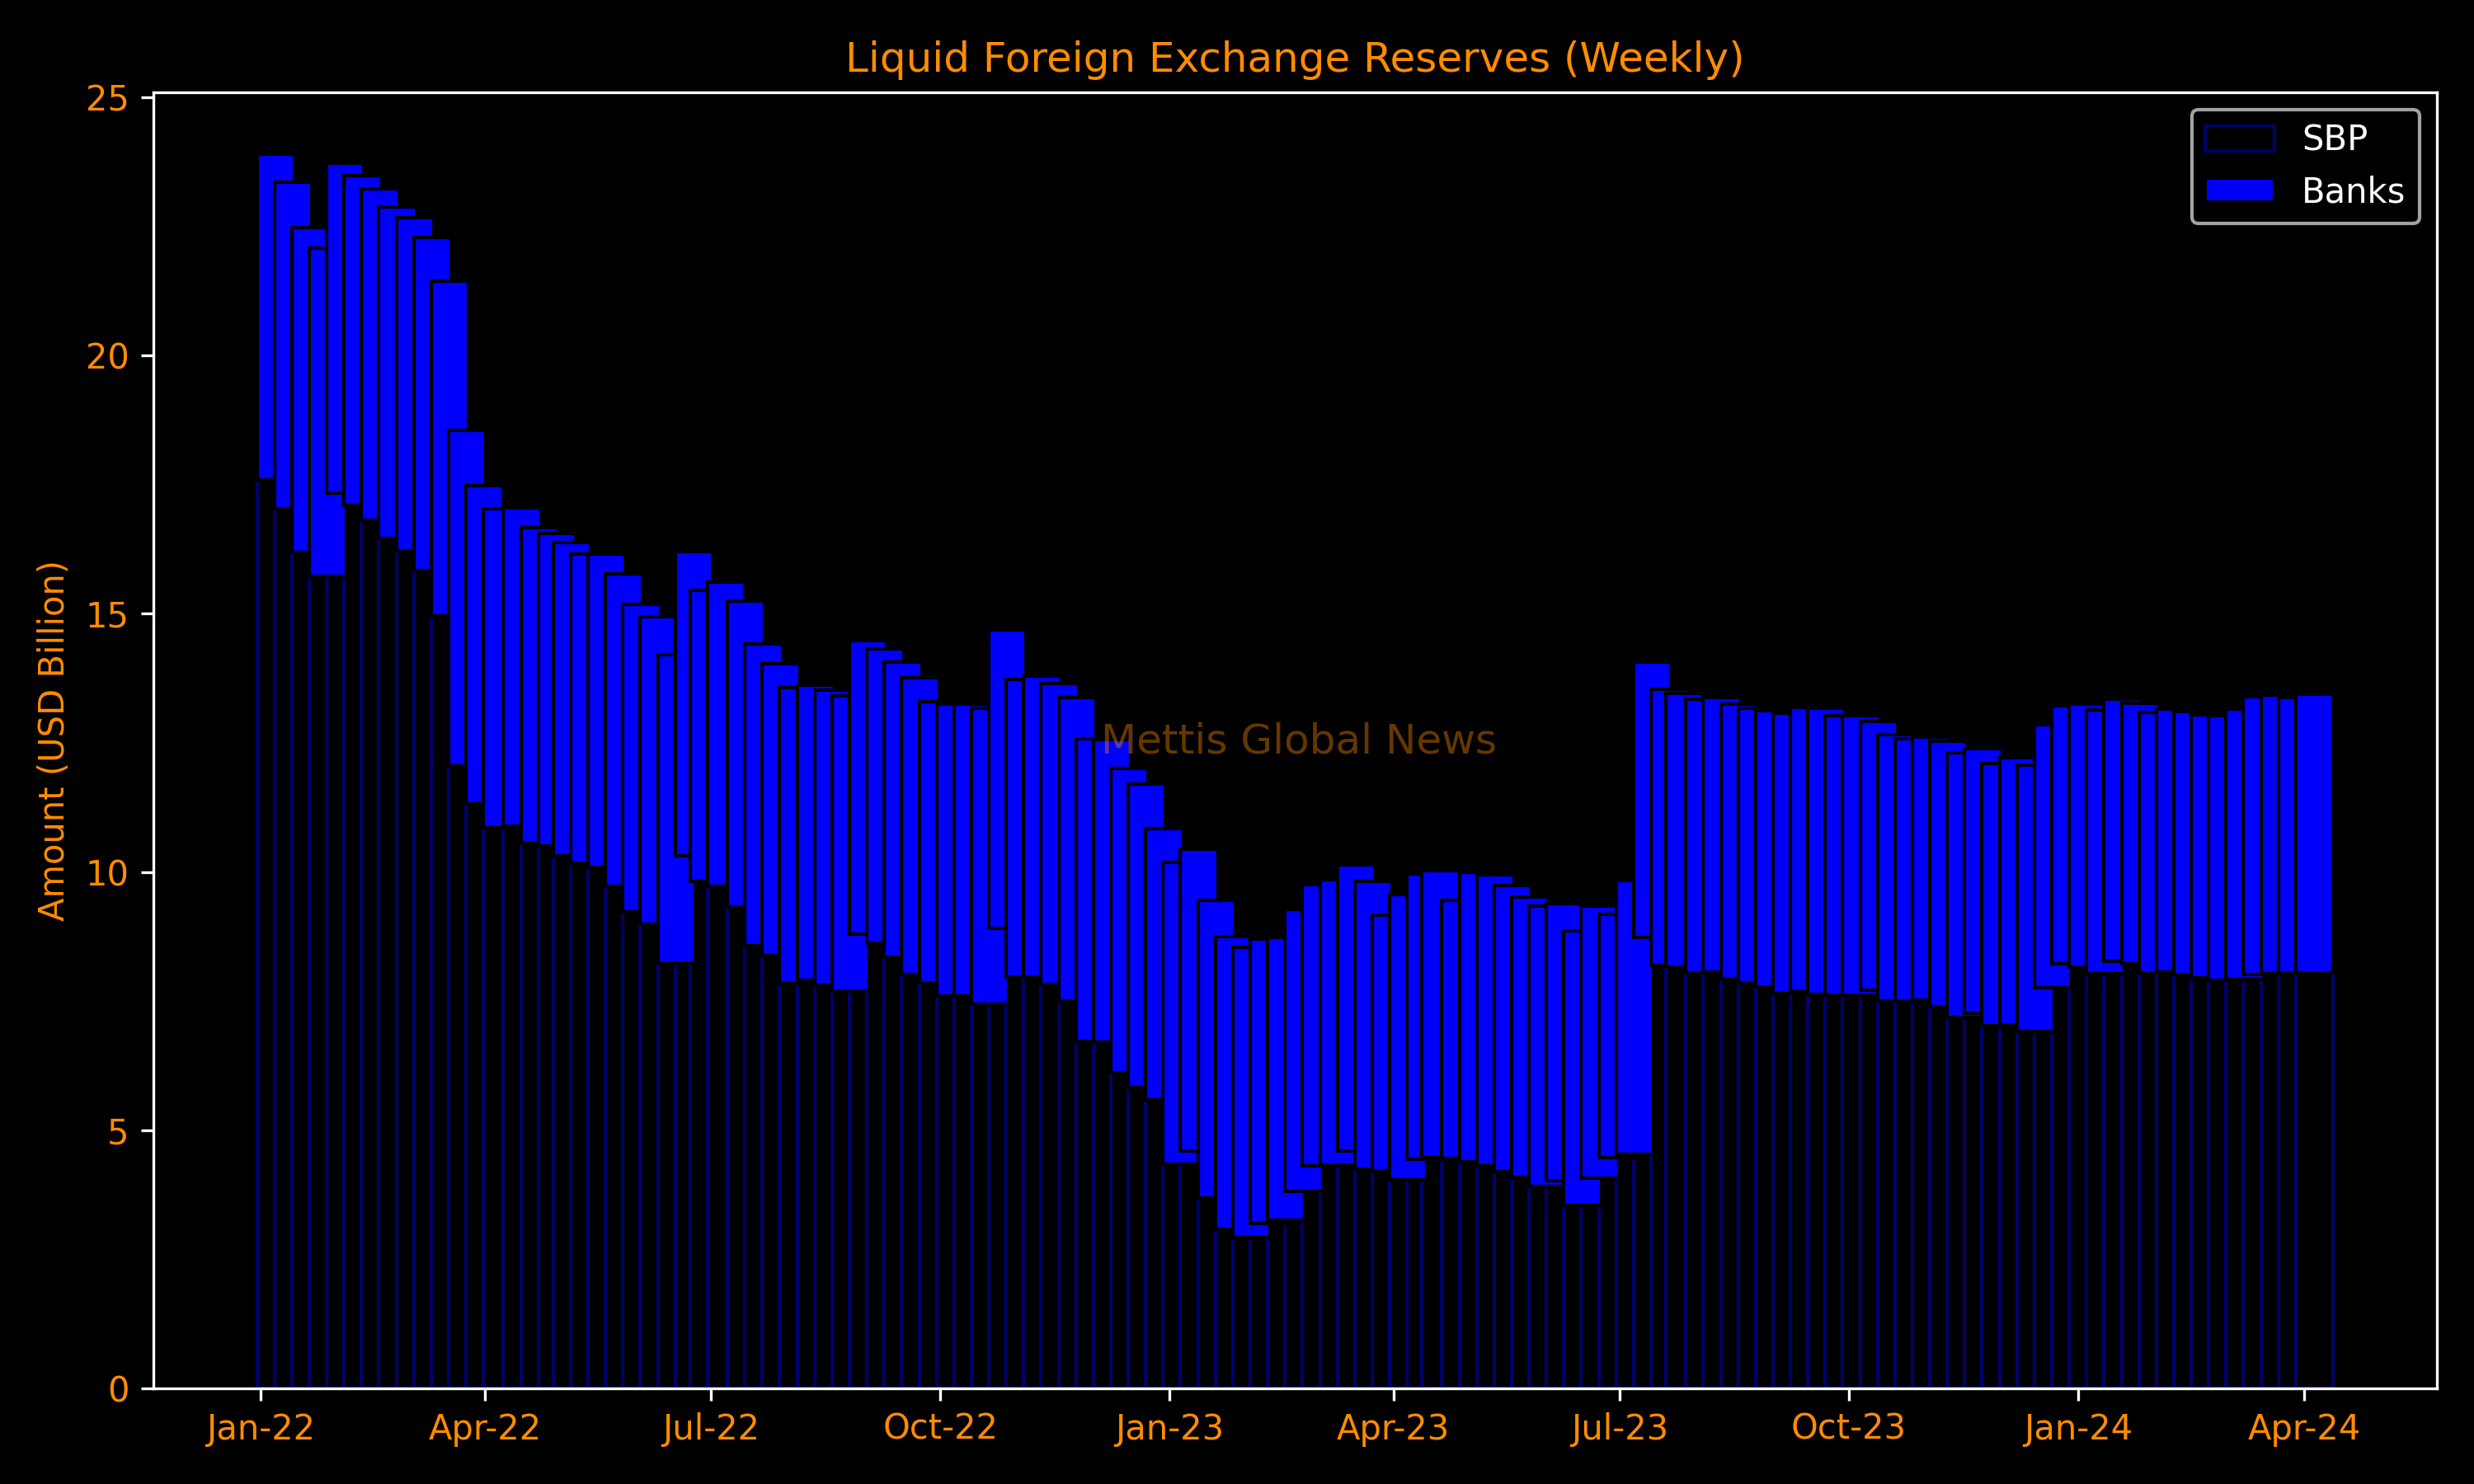
Task: Select the Apr-23 x-axis tick label
Action: pyautogui.click(x=1393, y=1428)
